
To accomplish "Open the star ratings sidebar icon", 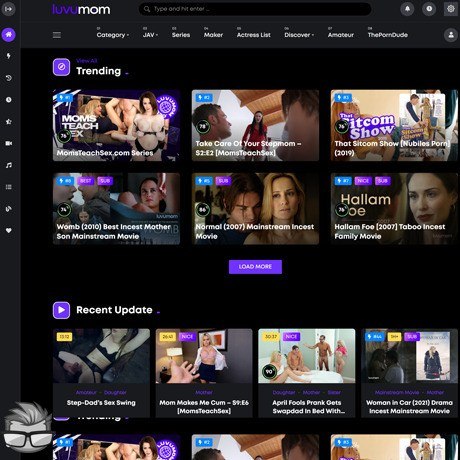I will [9, 122].
